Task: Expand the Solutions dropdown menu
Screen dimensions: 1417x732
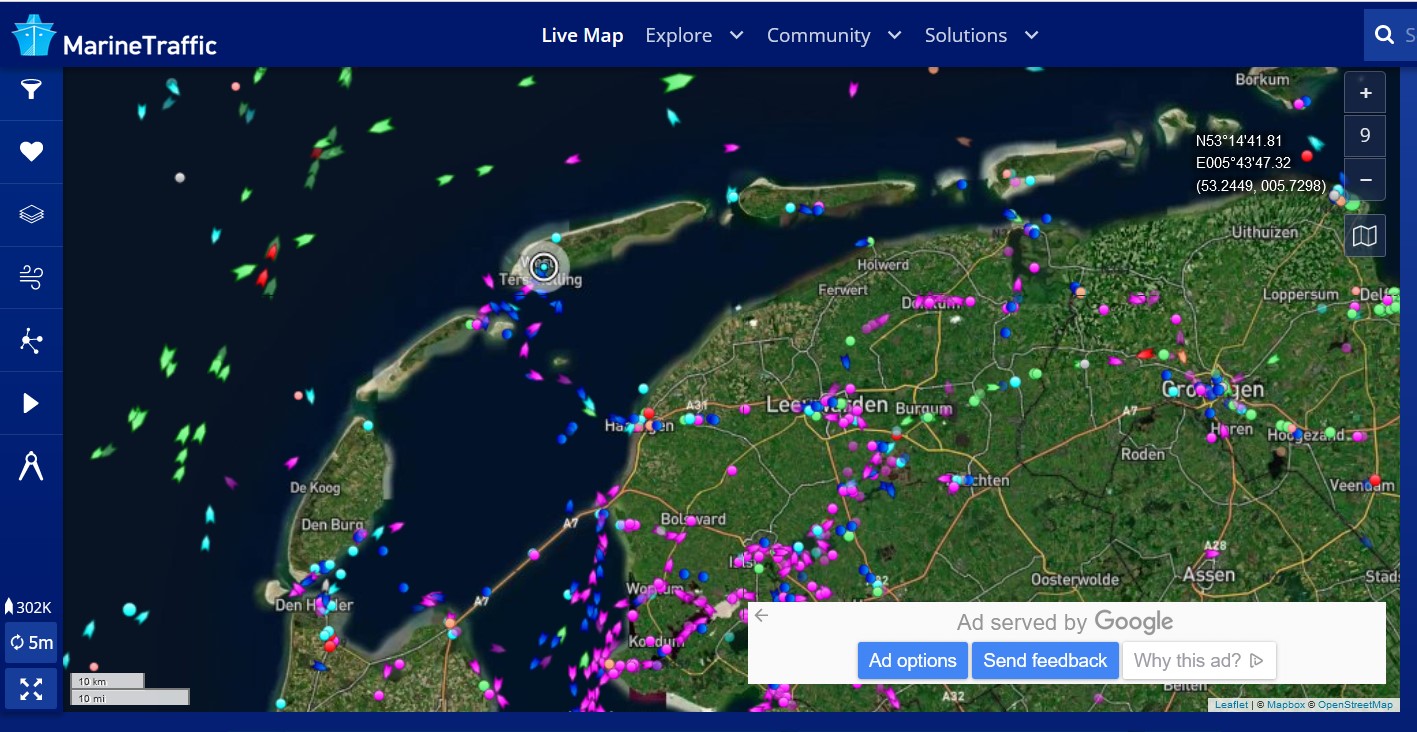Action: [x=981, y=35]
